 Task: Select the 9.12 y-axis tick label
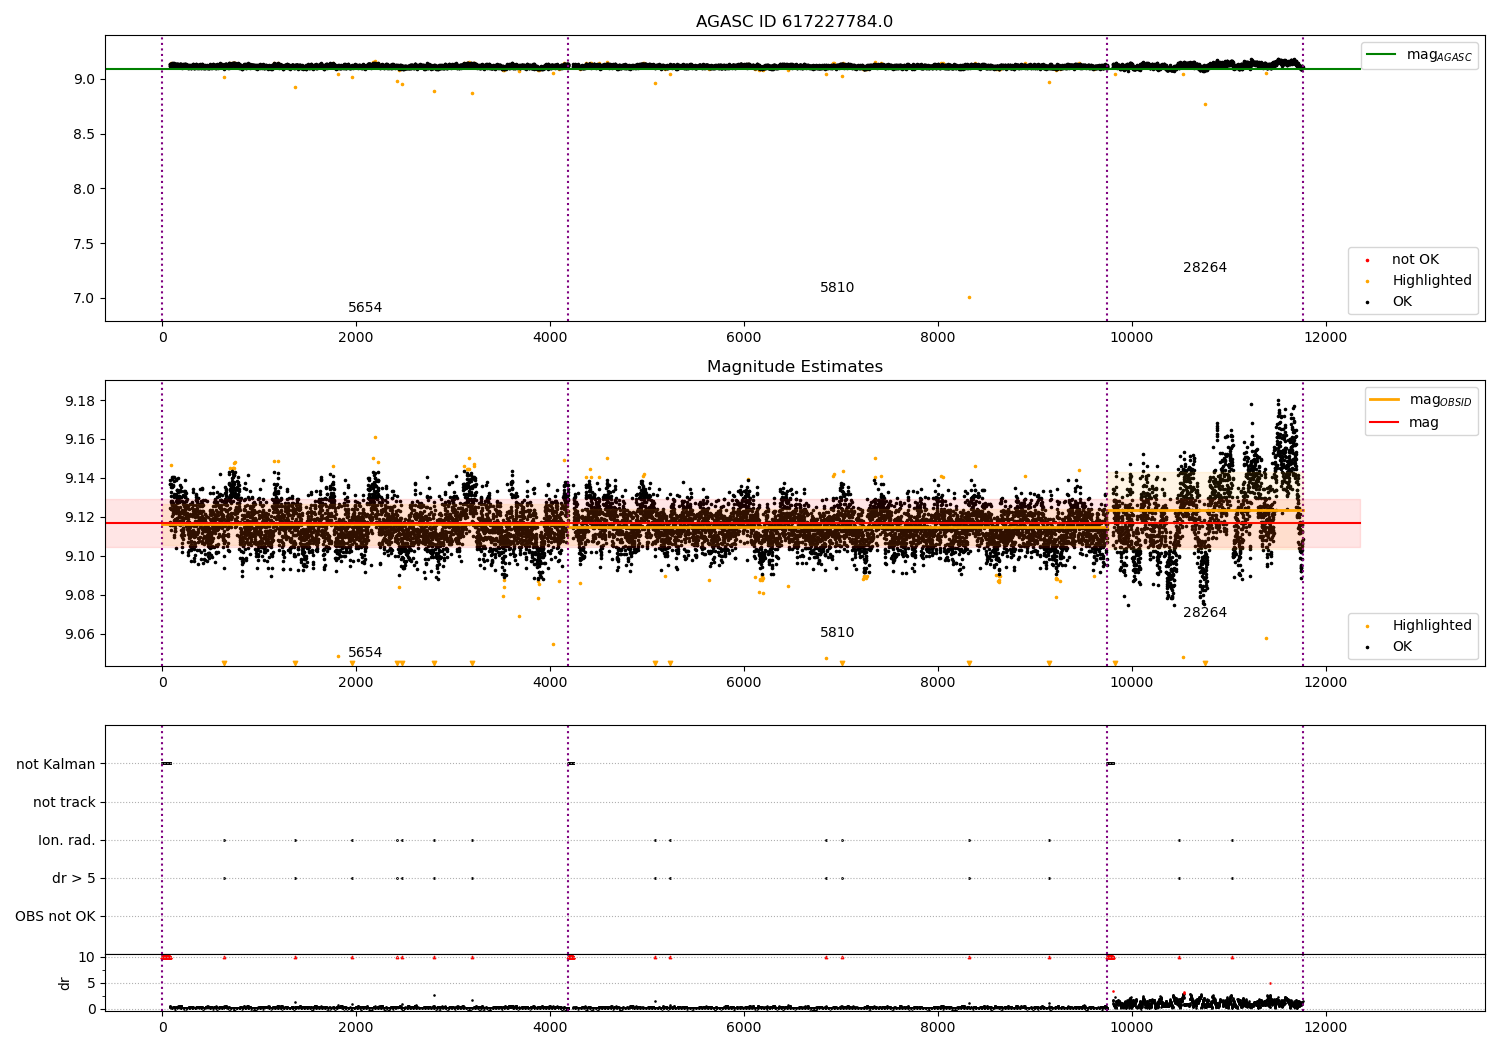[x=80, y=518]
